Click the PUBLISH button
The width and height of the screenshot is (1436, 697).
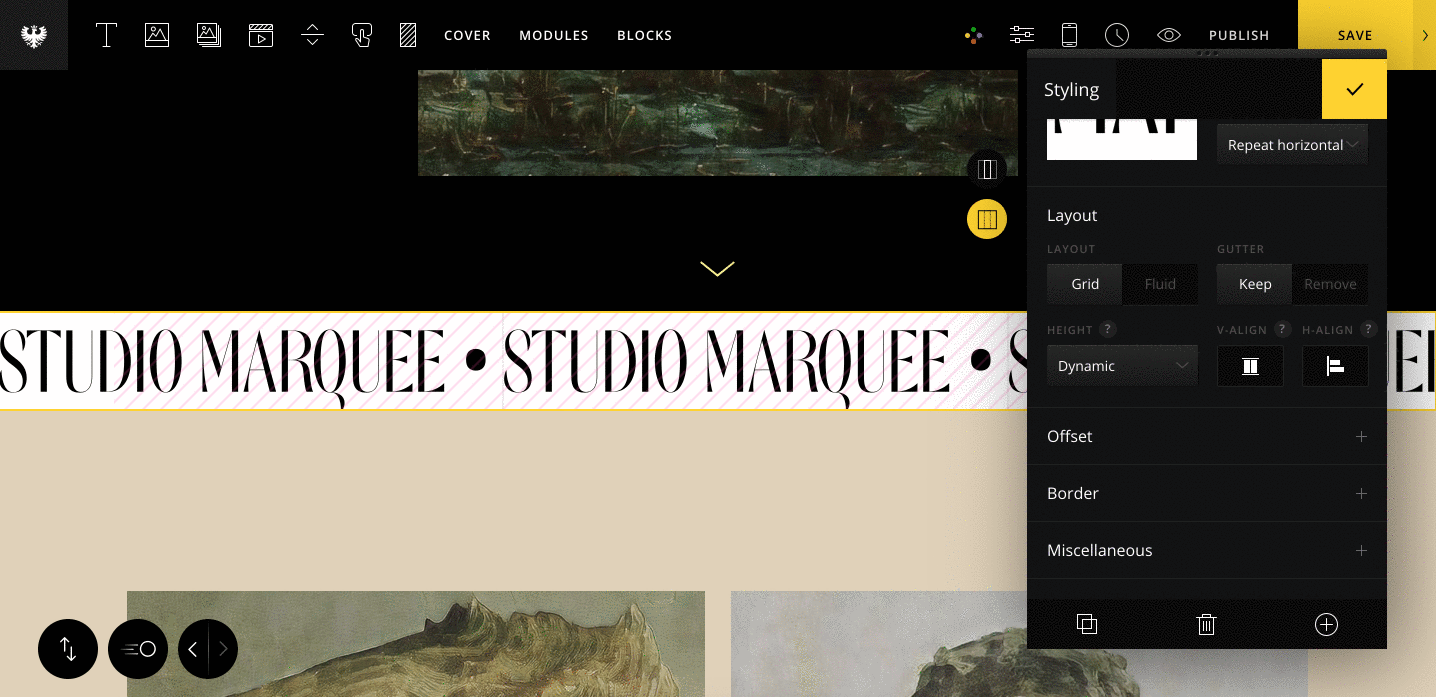pyautogui.click(x=1239, y=35)
